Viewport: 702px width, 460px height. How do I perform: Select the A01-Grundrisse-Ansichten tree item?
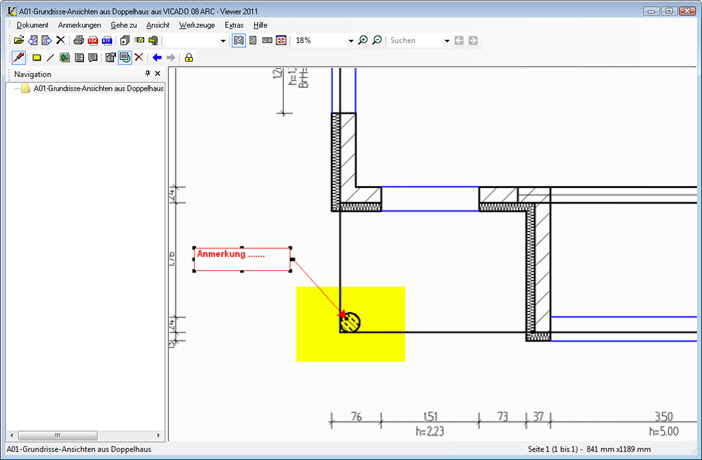pyautogui.click(x=98, y=88)
